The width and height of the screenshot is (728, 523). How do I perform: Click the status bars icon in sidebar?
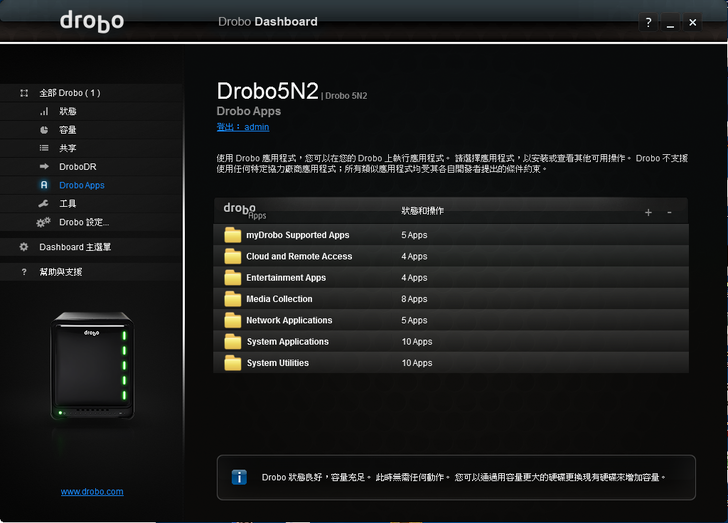click(44, 111)
